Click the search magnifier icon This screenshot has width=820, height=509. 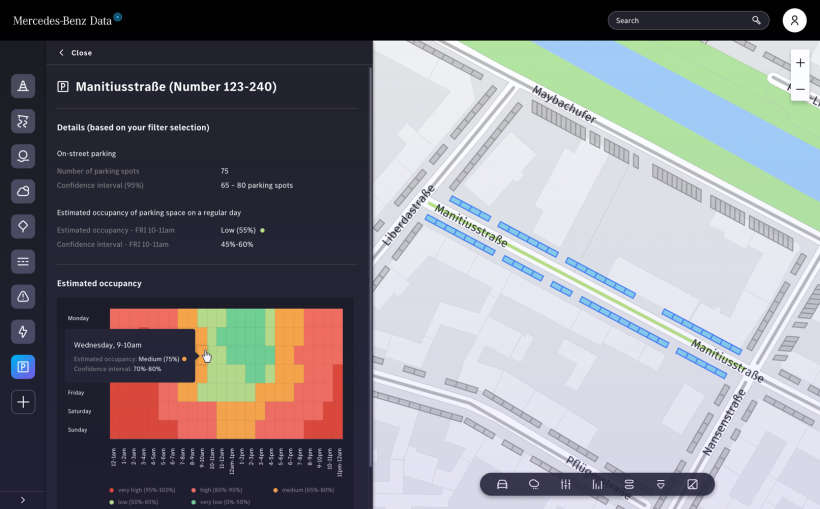tap(756, 20)
